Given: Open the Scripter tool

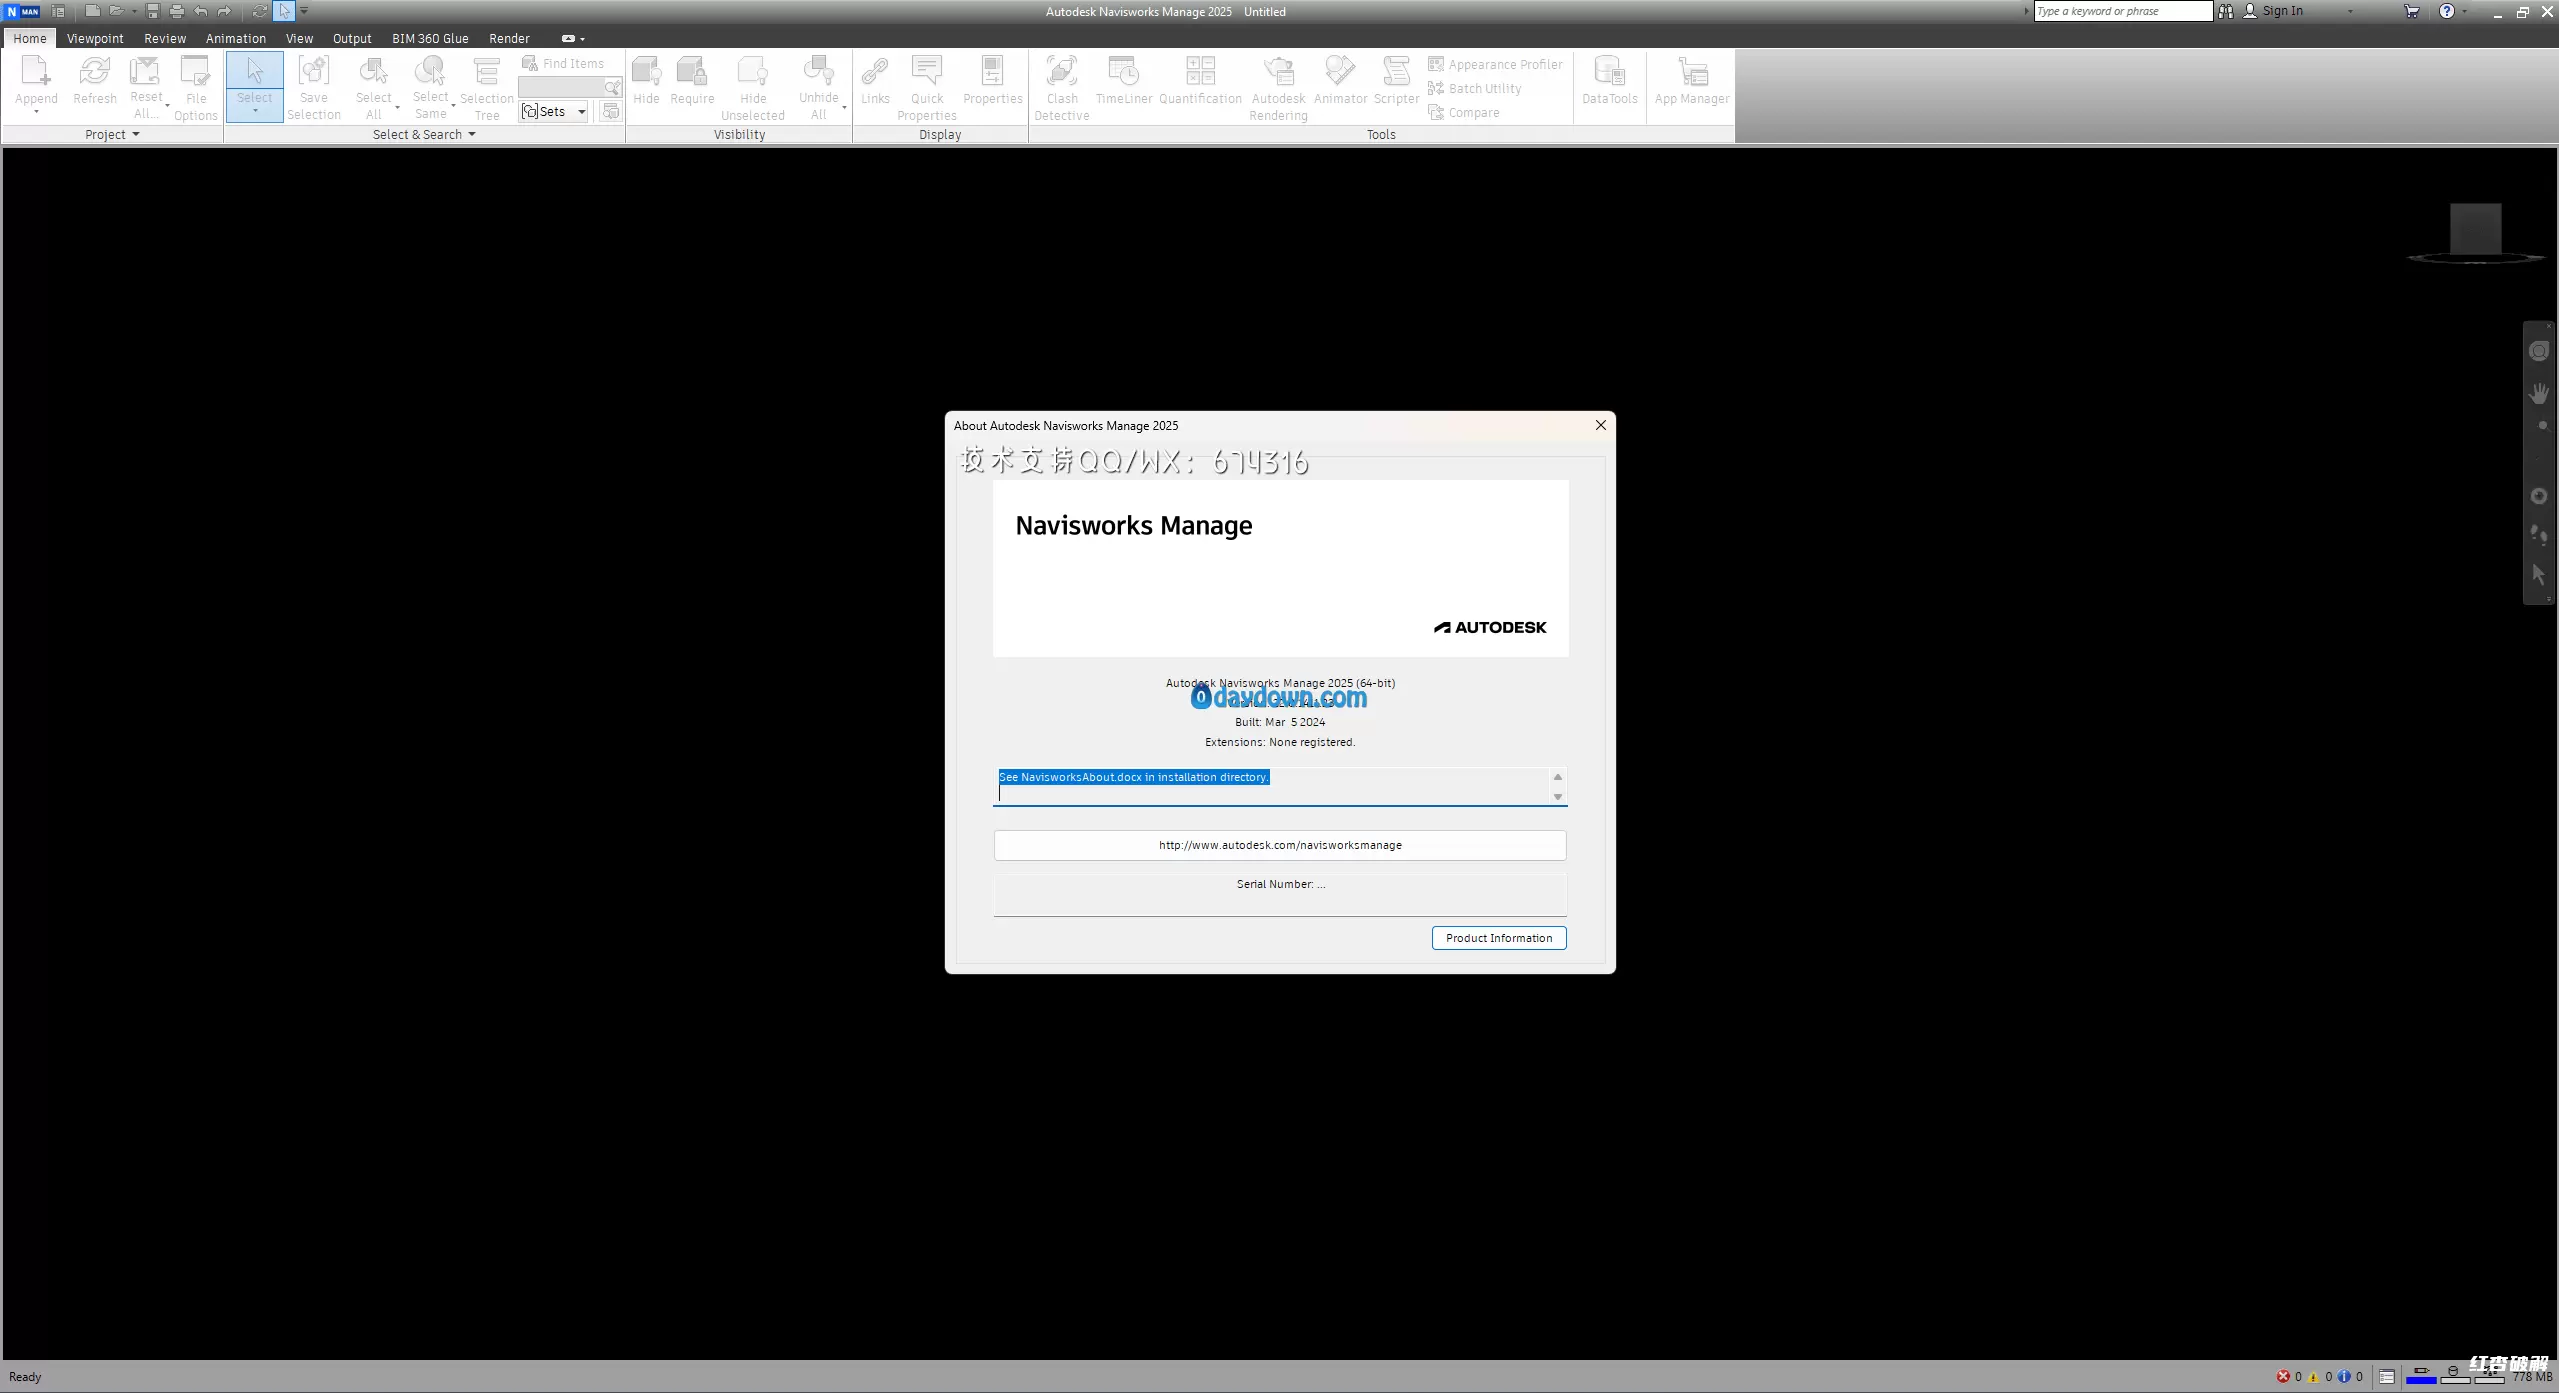Looking at the screenshot, I should click(x=1396, y=80).
